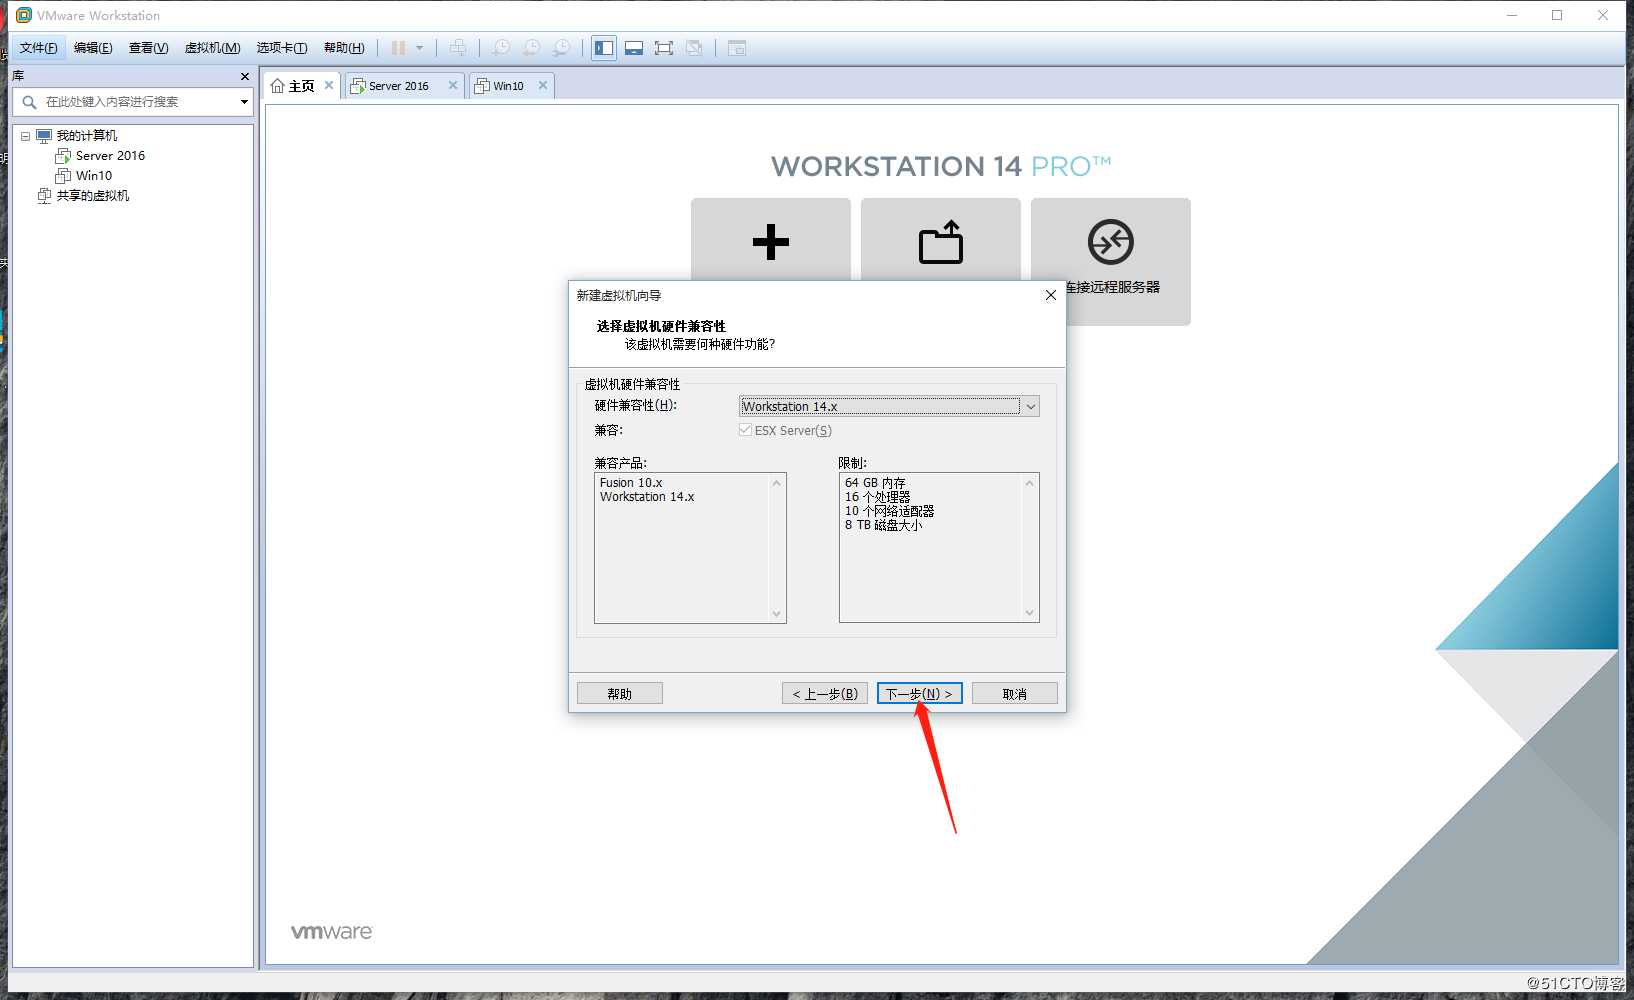1634x1000 pixels.
Task: Open the 查看(V) menu
Action: (x=148, y=48)
